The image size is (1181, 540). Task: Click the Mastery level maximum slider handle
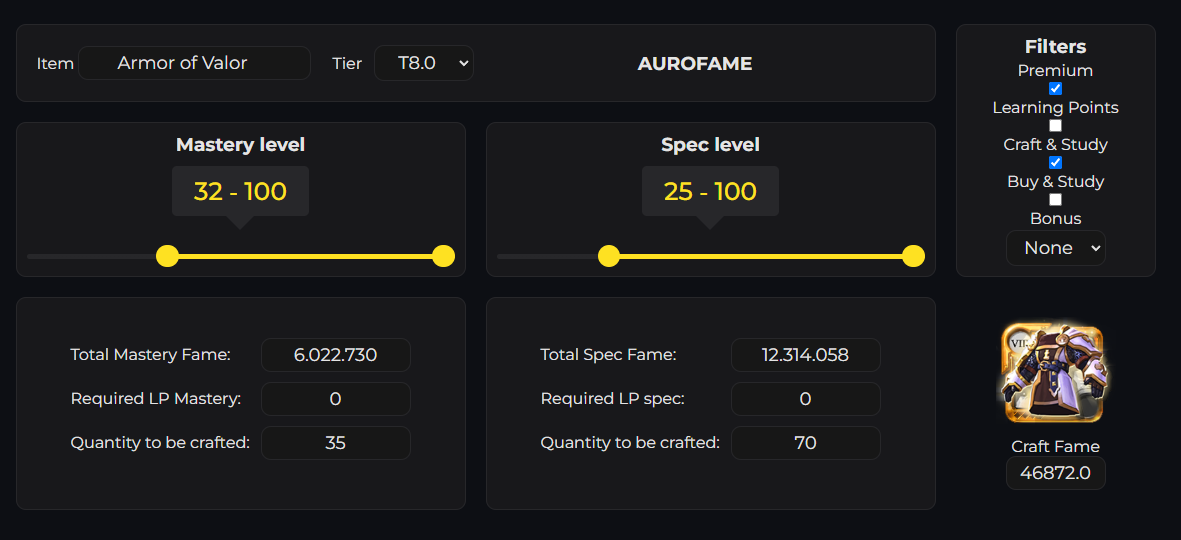click(443, 256)
